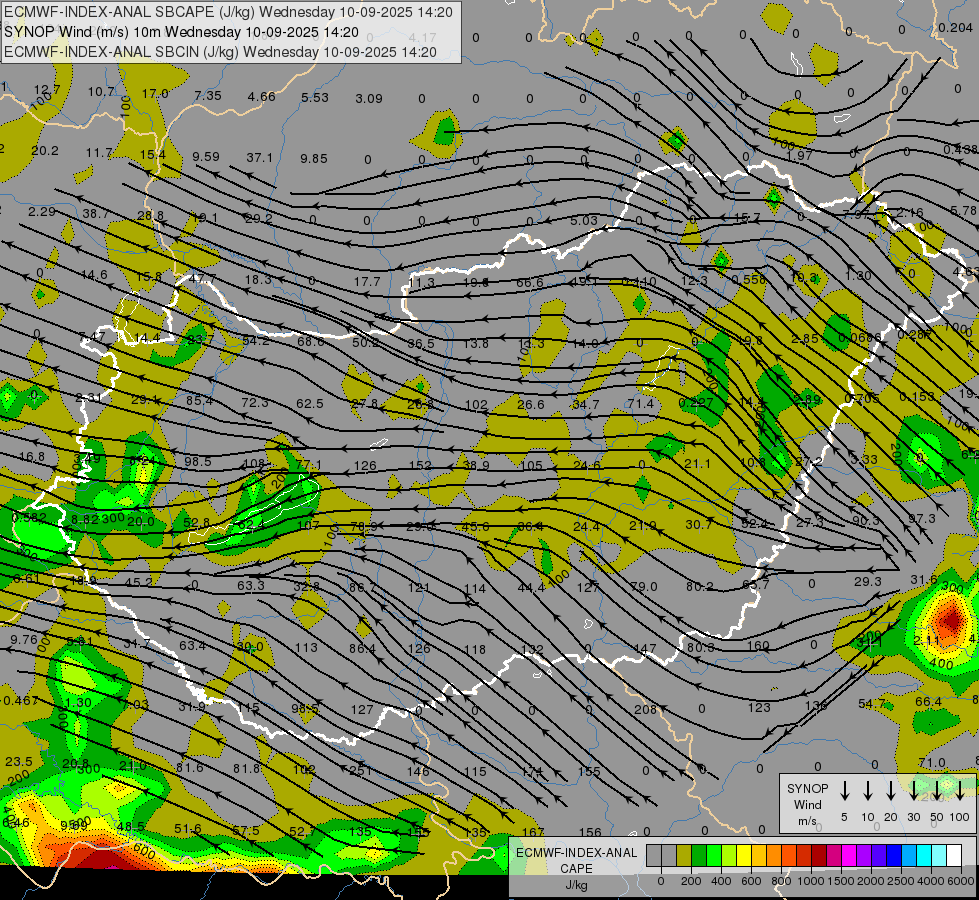Click the map value '5.53'
979x900 pixels.
tap(315, 97)
